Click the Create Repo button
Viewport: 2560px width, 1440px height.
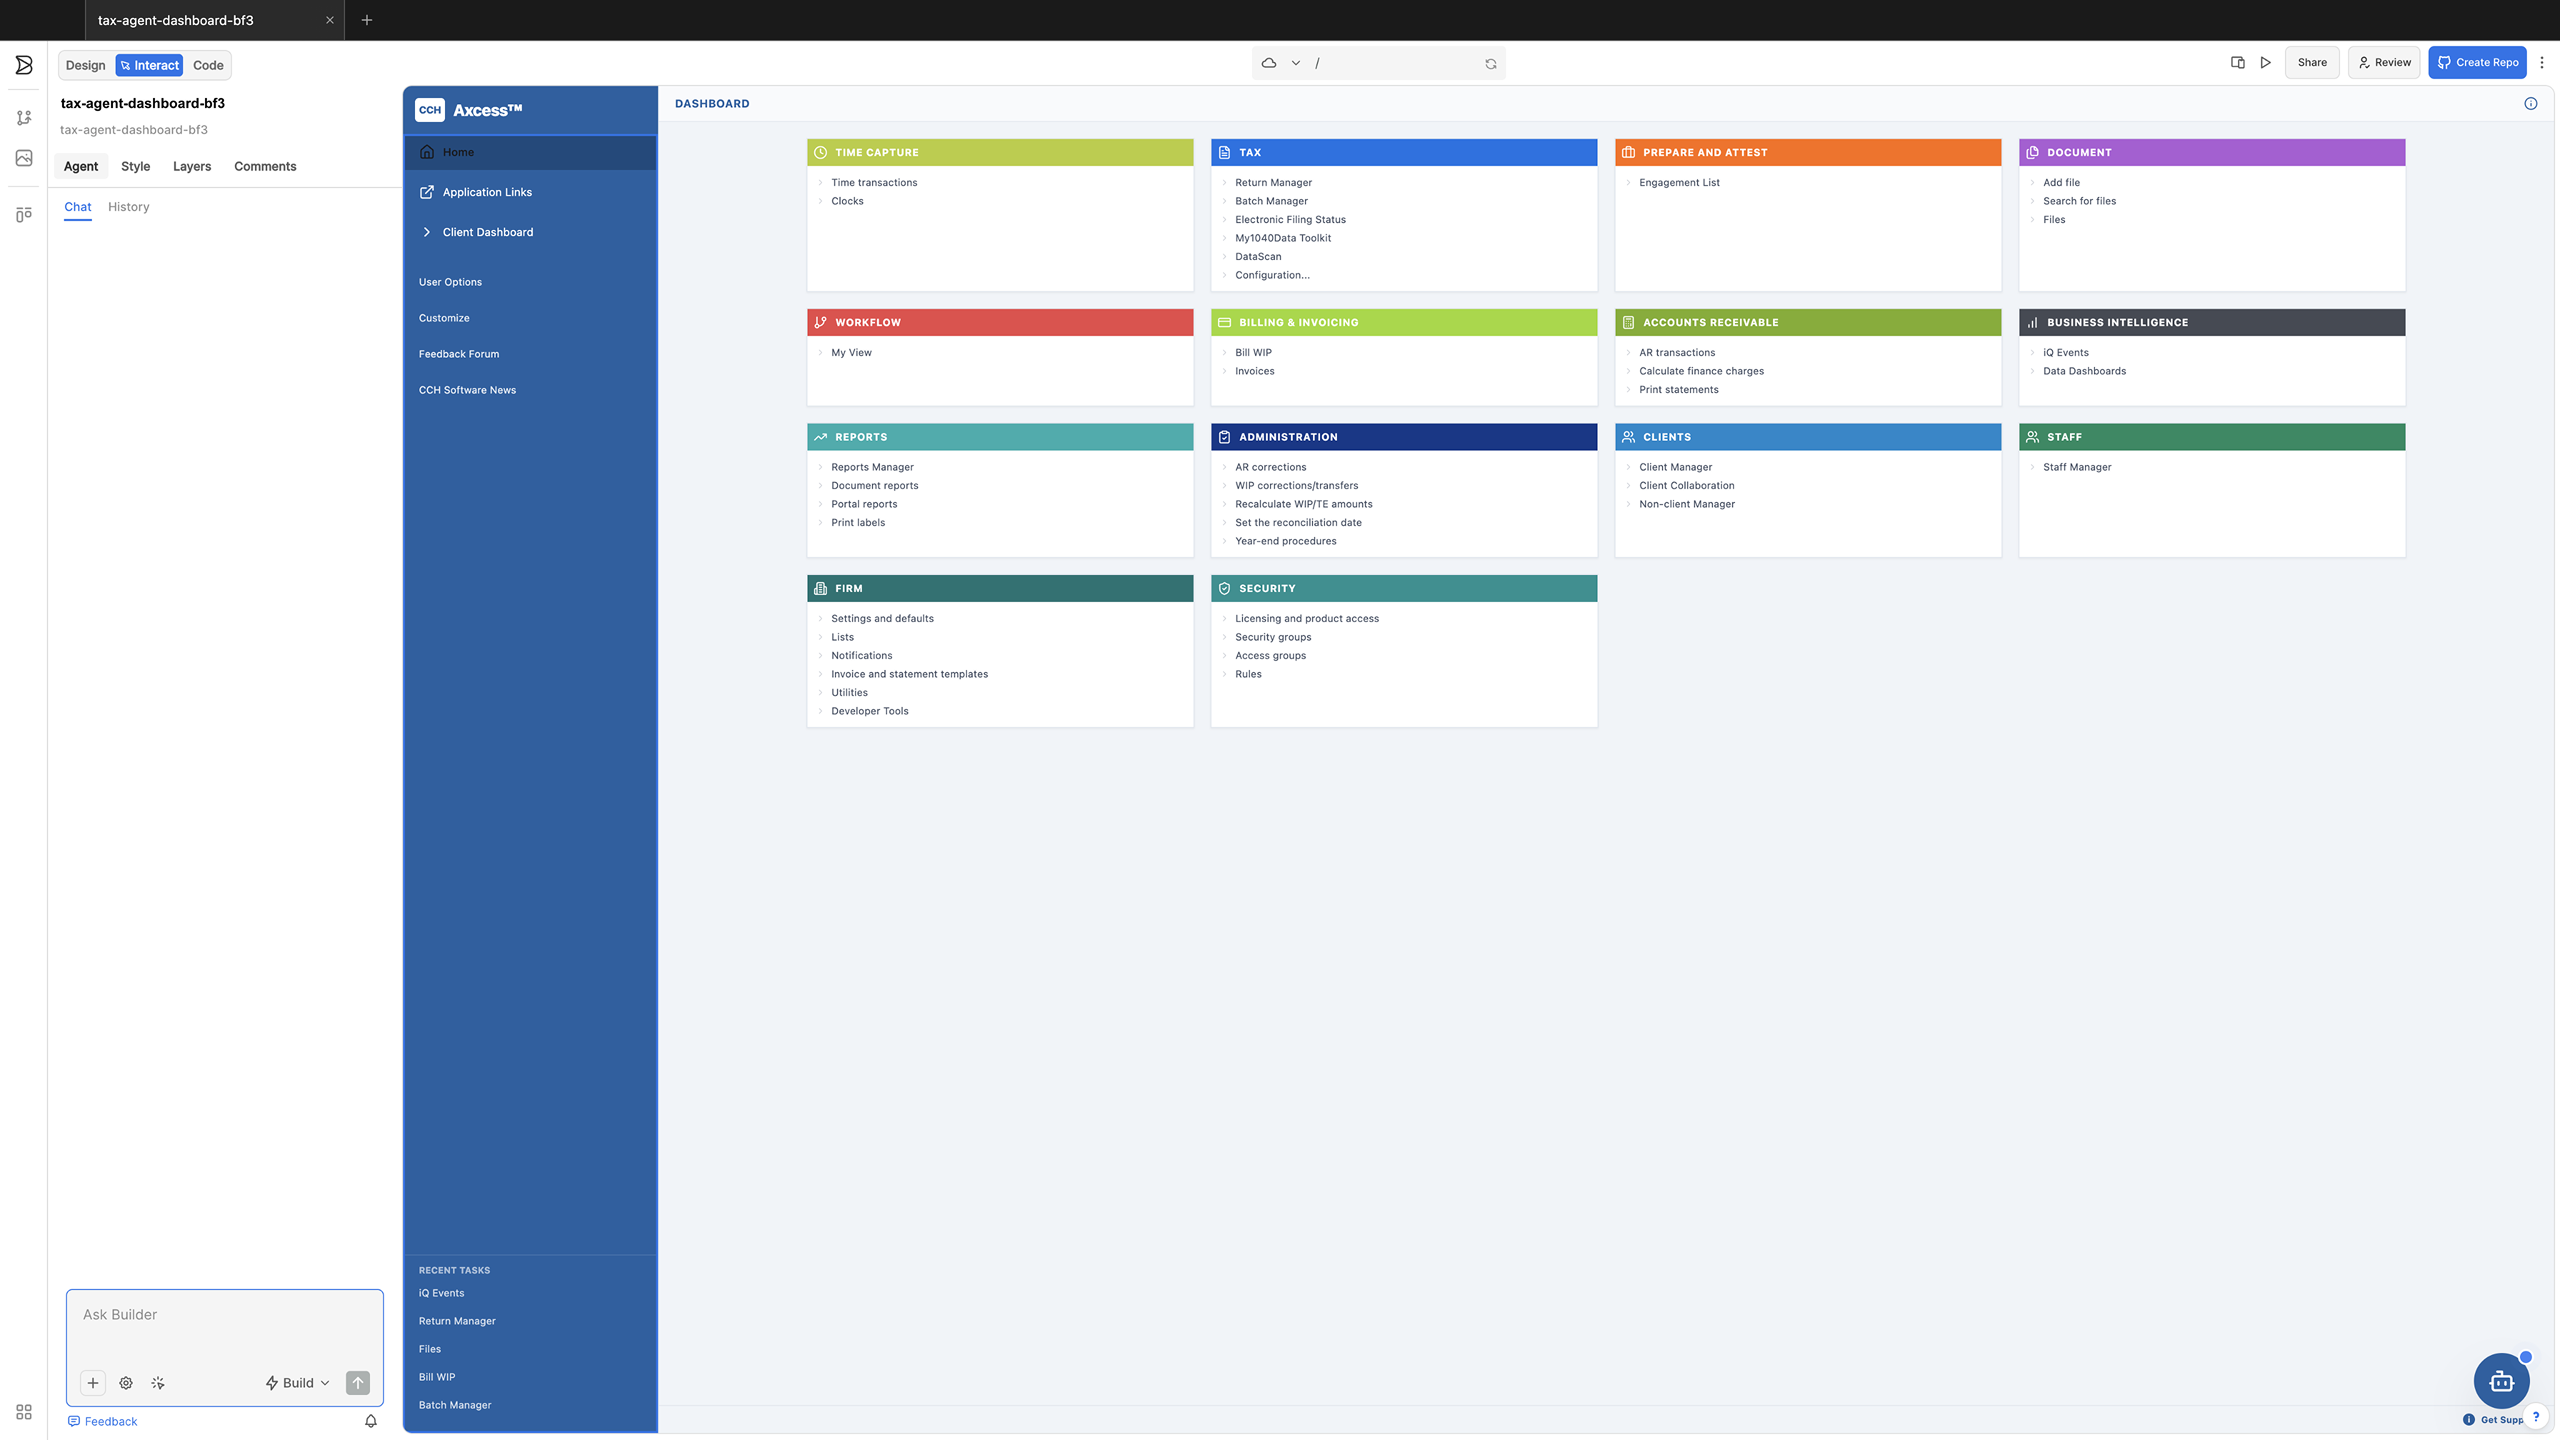coord(2477,62)
